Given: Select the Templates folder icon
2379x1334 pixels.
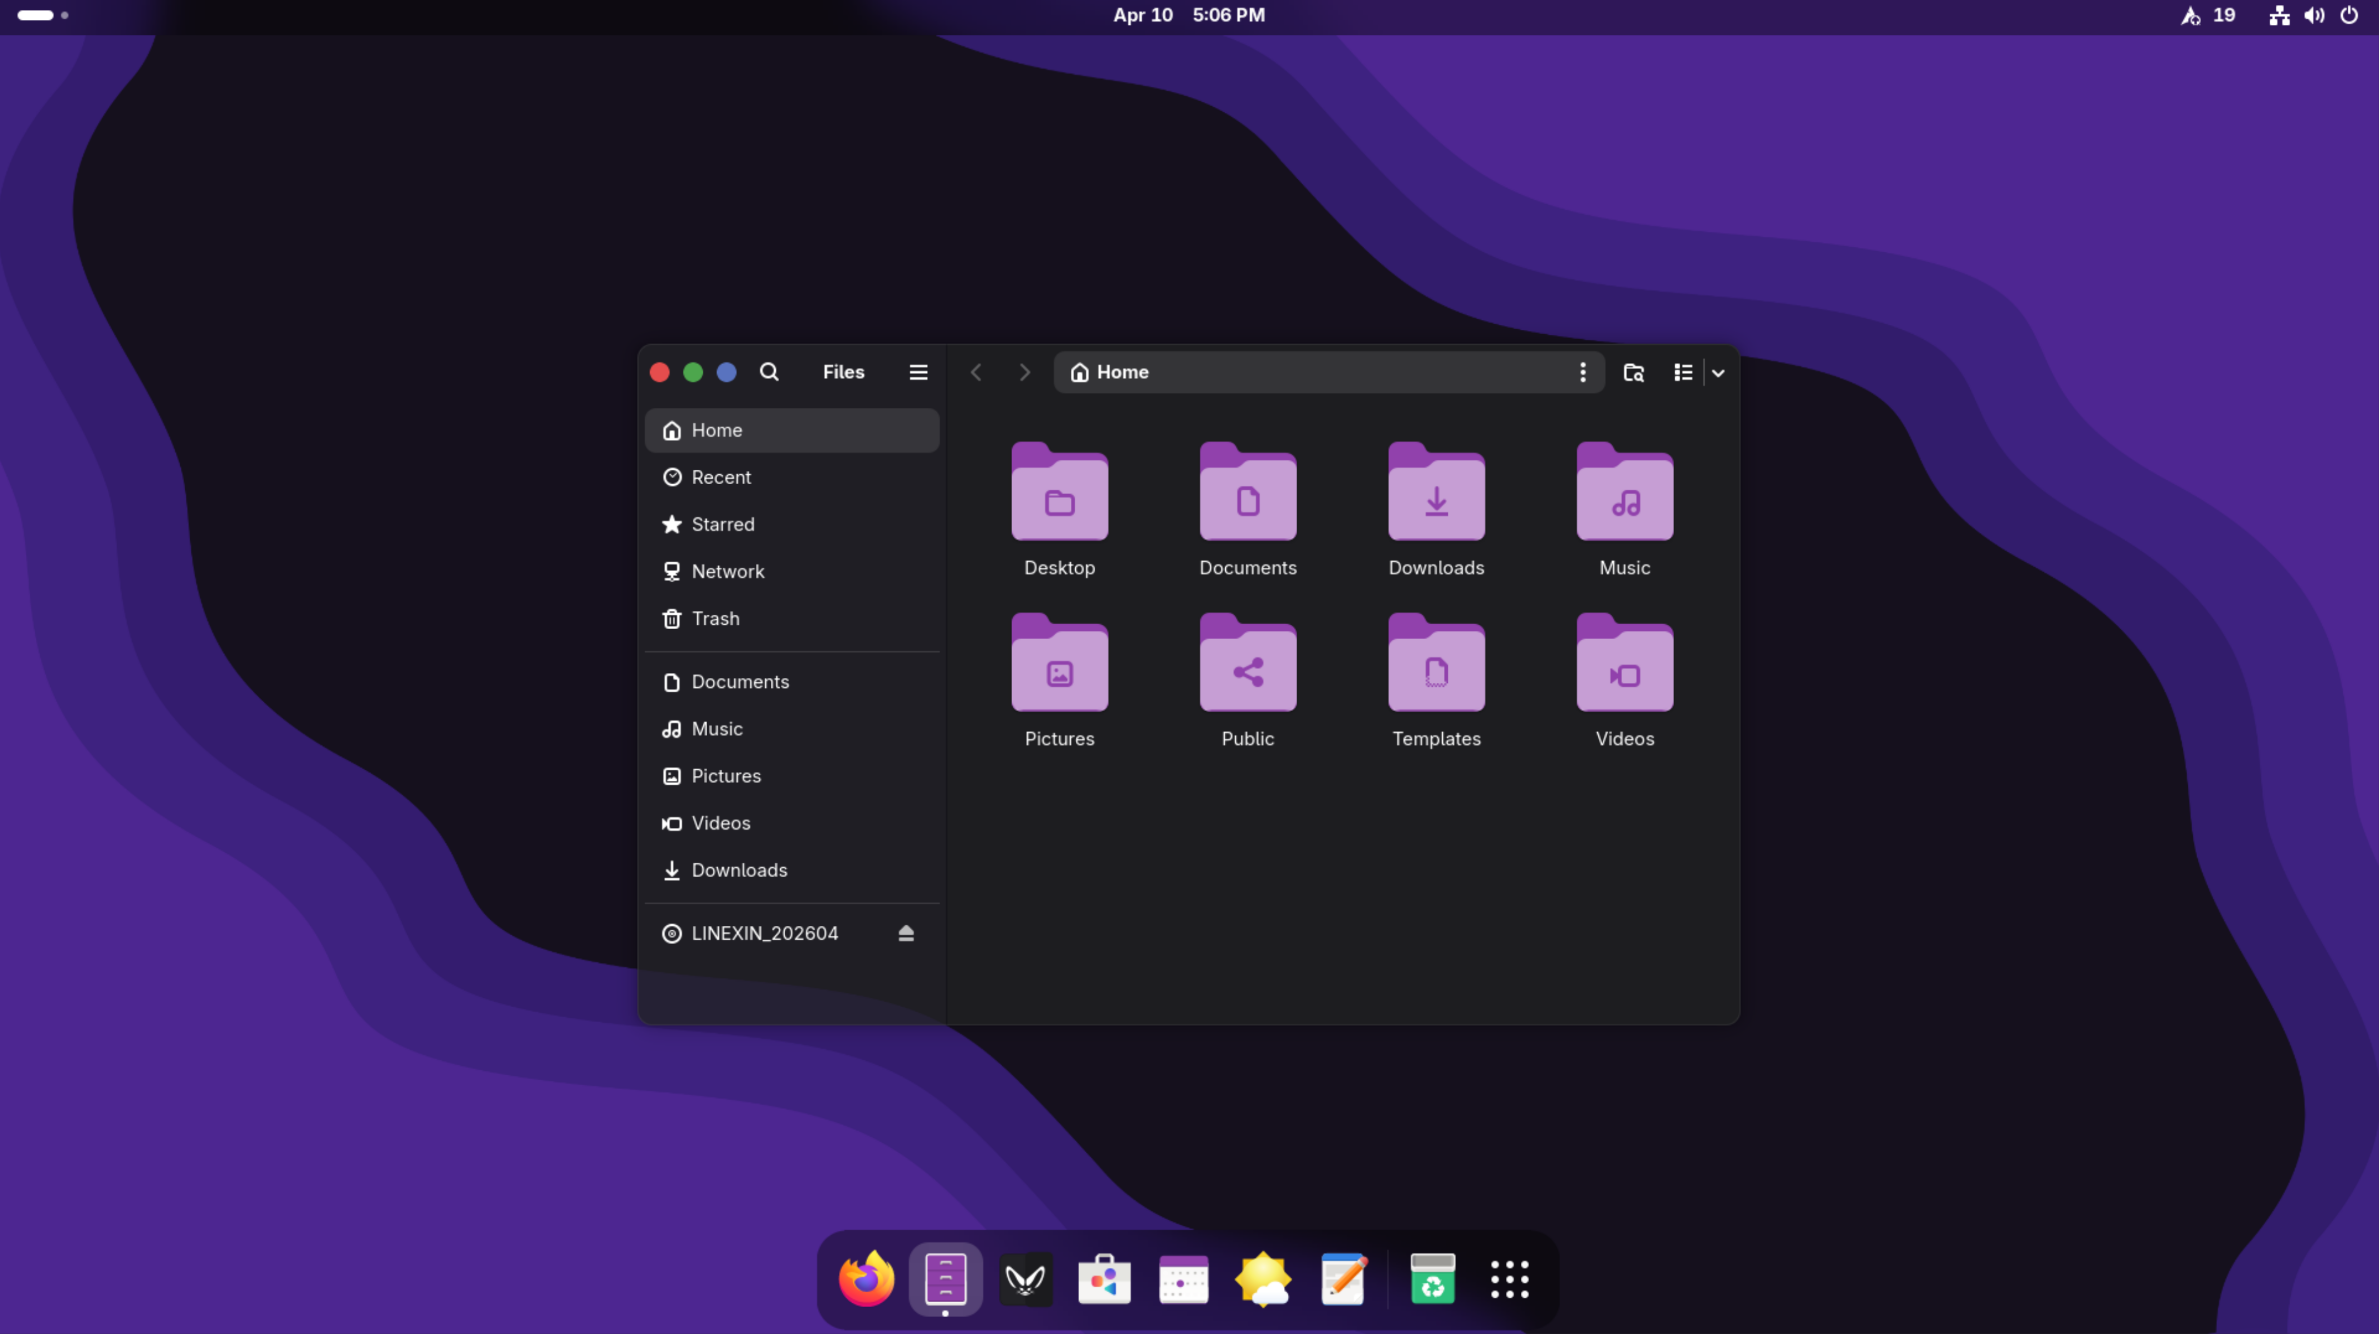Looking at the screenshot, I should coord(1436,663).
